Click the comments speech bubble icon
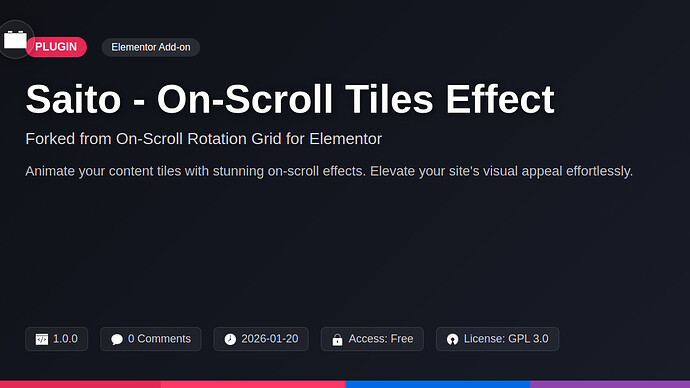 pos(117,339)
